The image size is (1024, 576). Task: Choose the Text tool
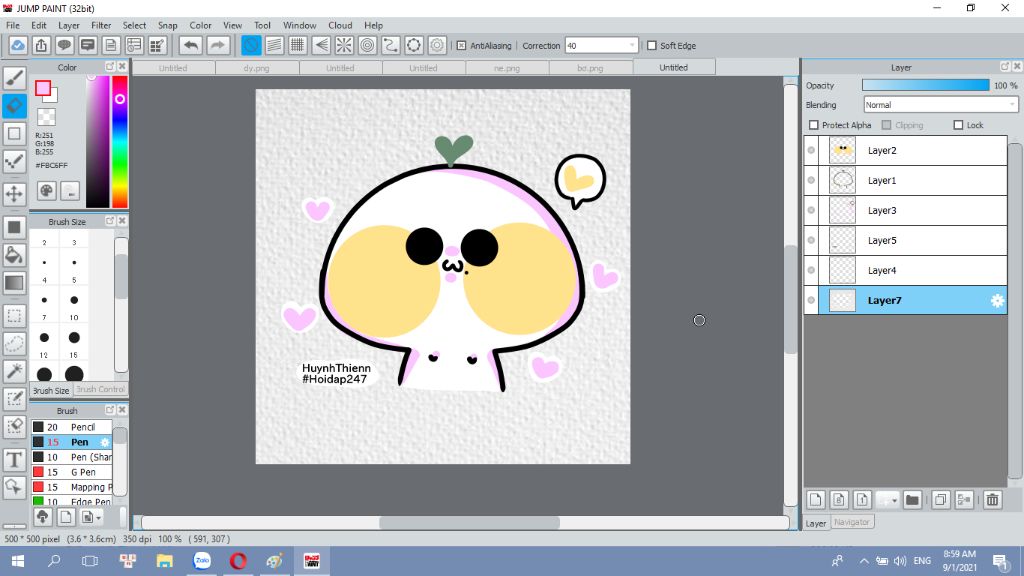point(14,460)
